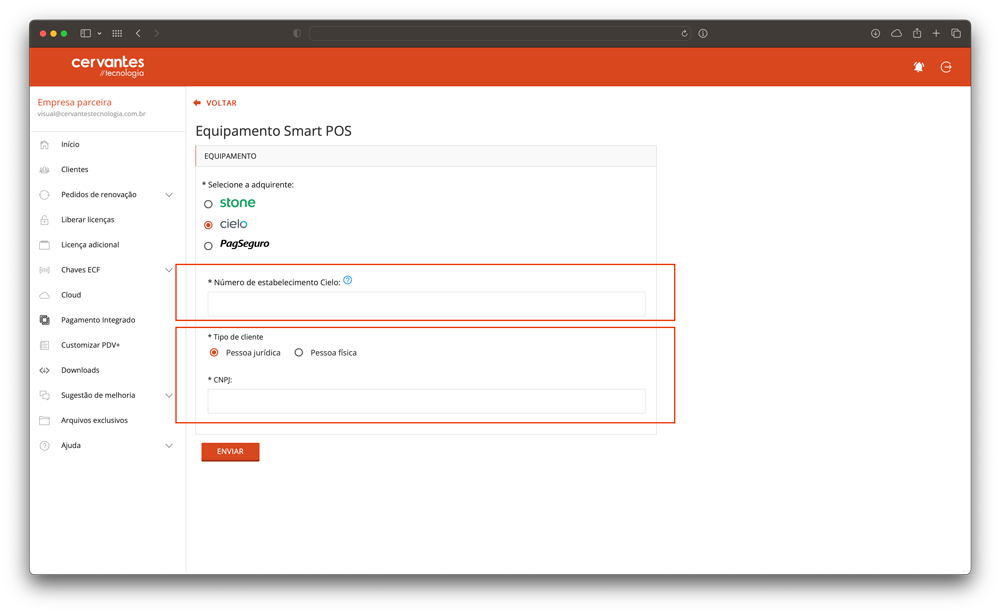Click the EQUIPAMENTO section header
The height and width of the screenshot is (613, 1000).
point(425,156)
